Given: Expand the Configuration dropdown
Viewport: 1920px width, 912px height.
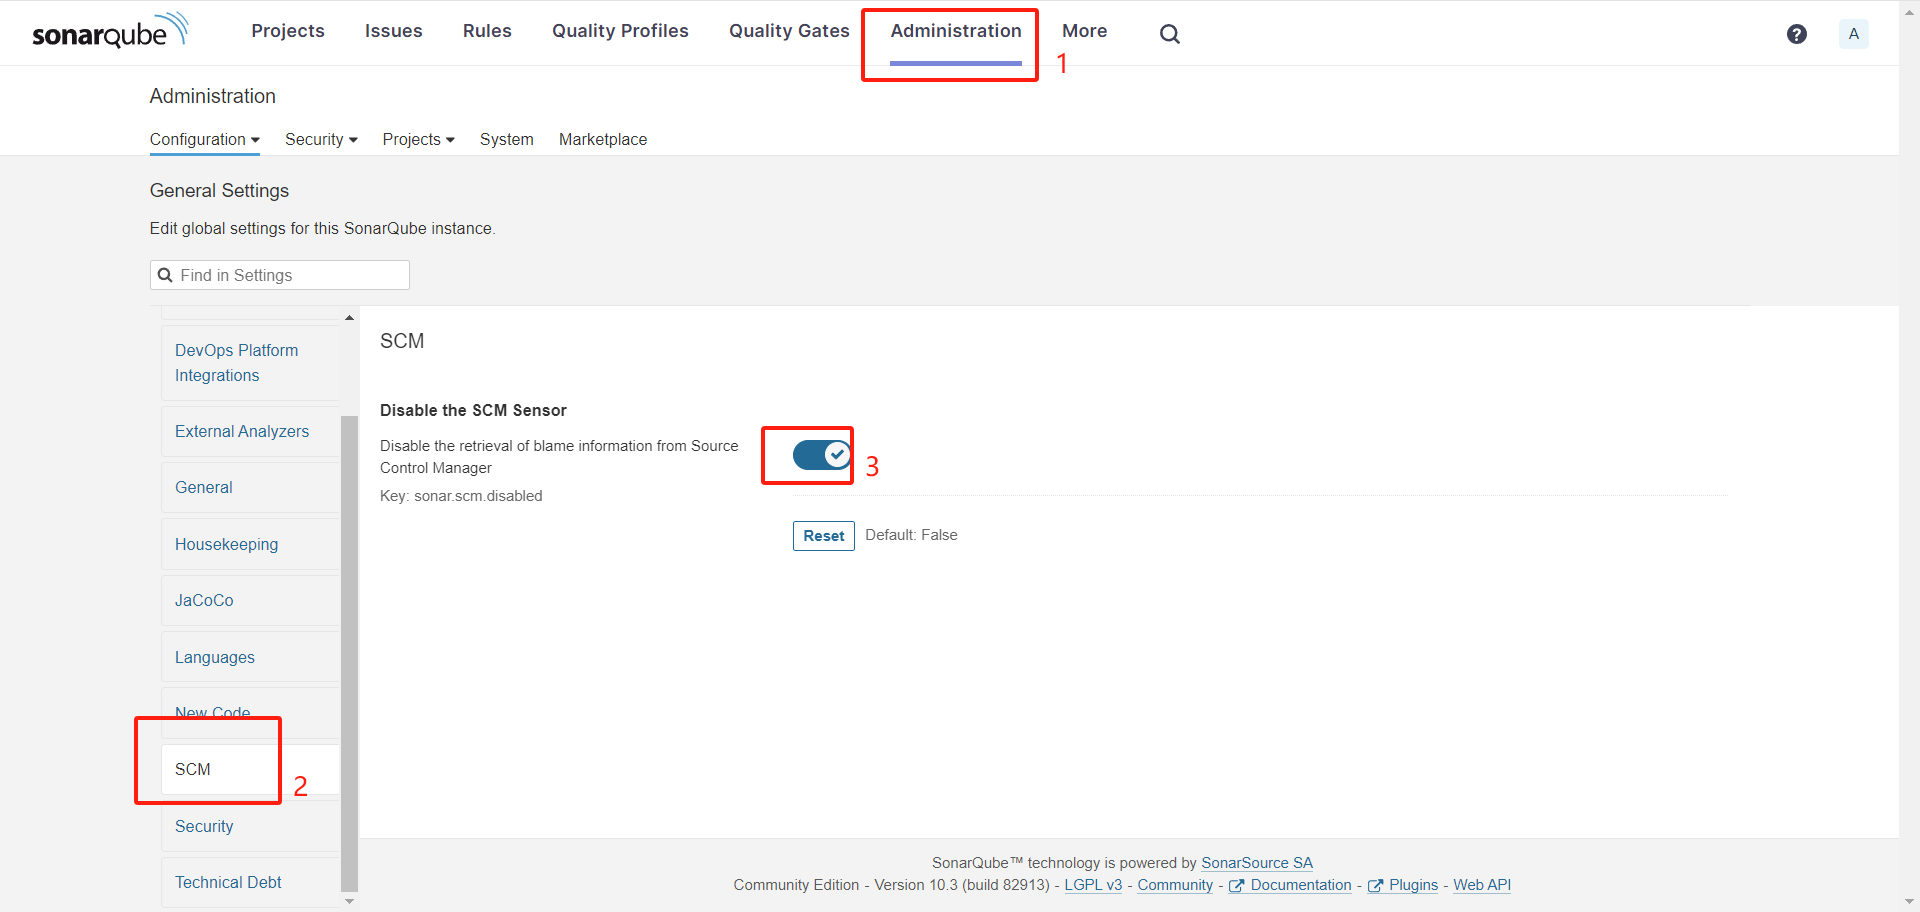Looking at the screenshot, I should click(204, 140).
